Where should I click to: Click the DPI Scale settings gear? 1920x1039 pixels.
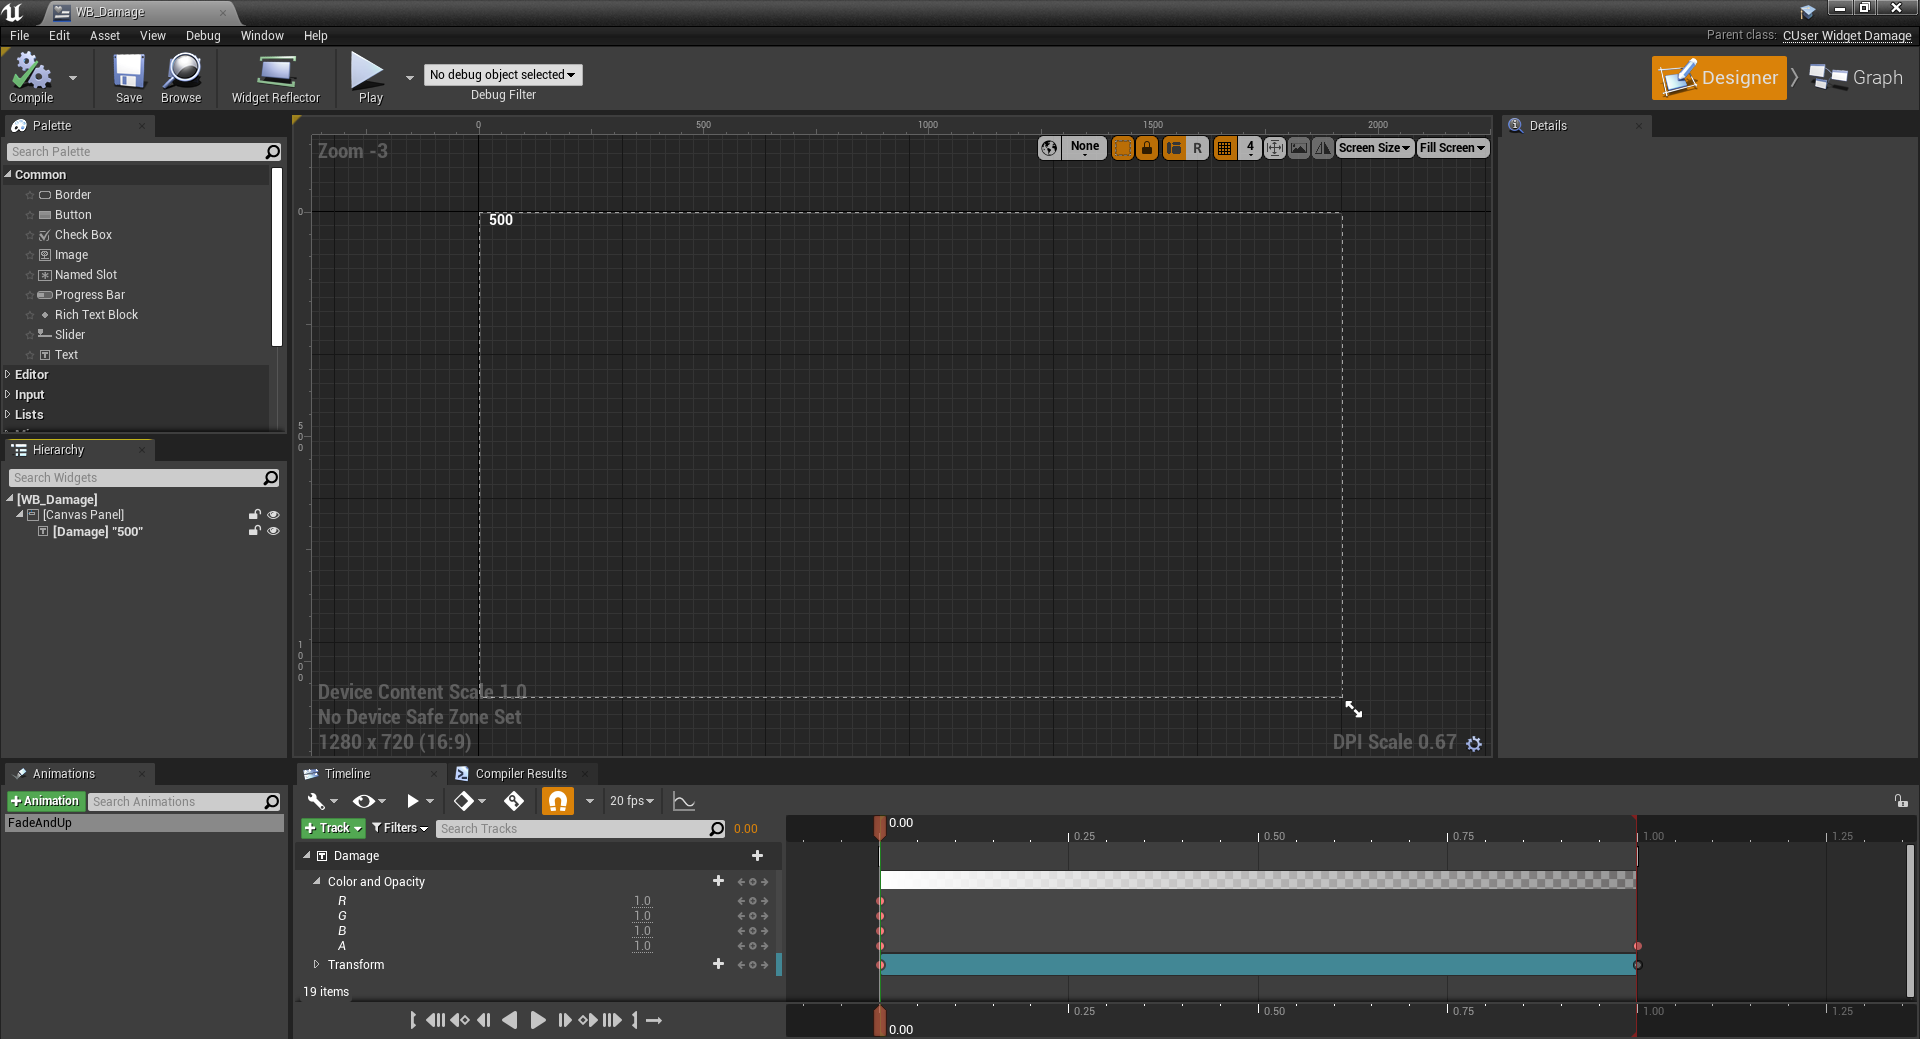1474,743
